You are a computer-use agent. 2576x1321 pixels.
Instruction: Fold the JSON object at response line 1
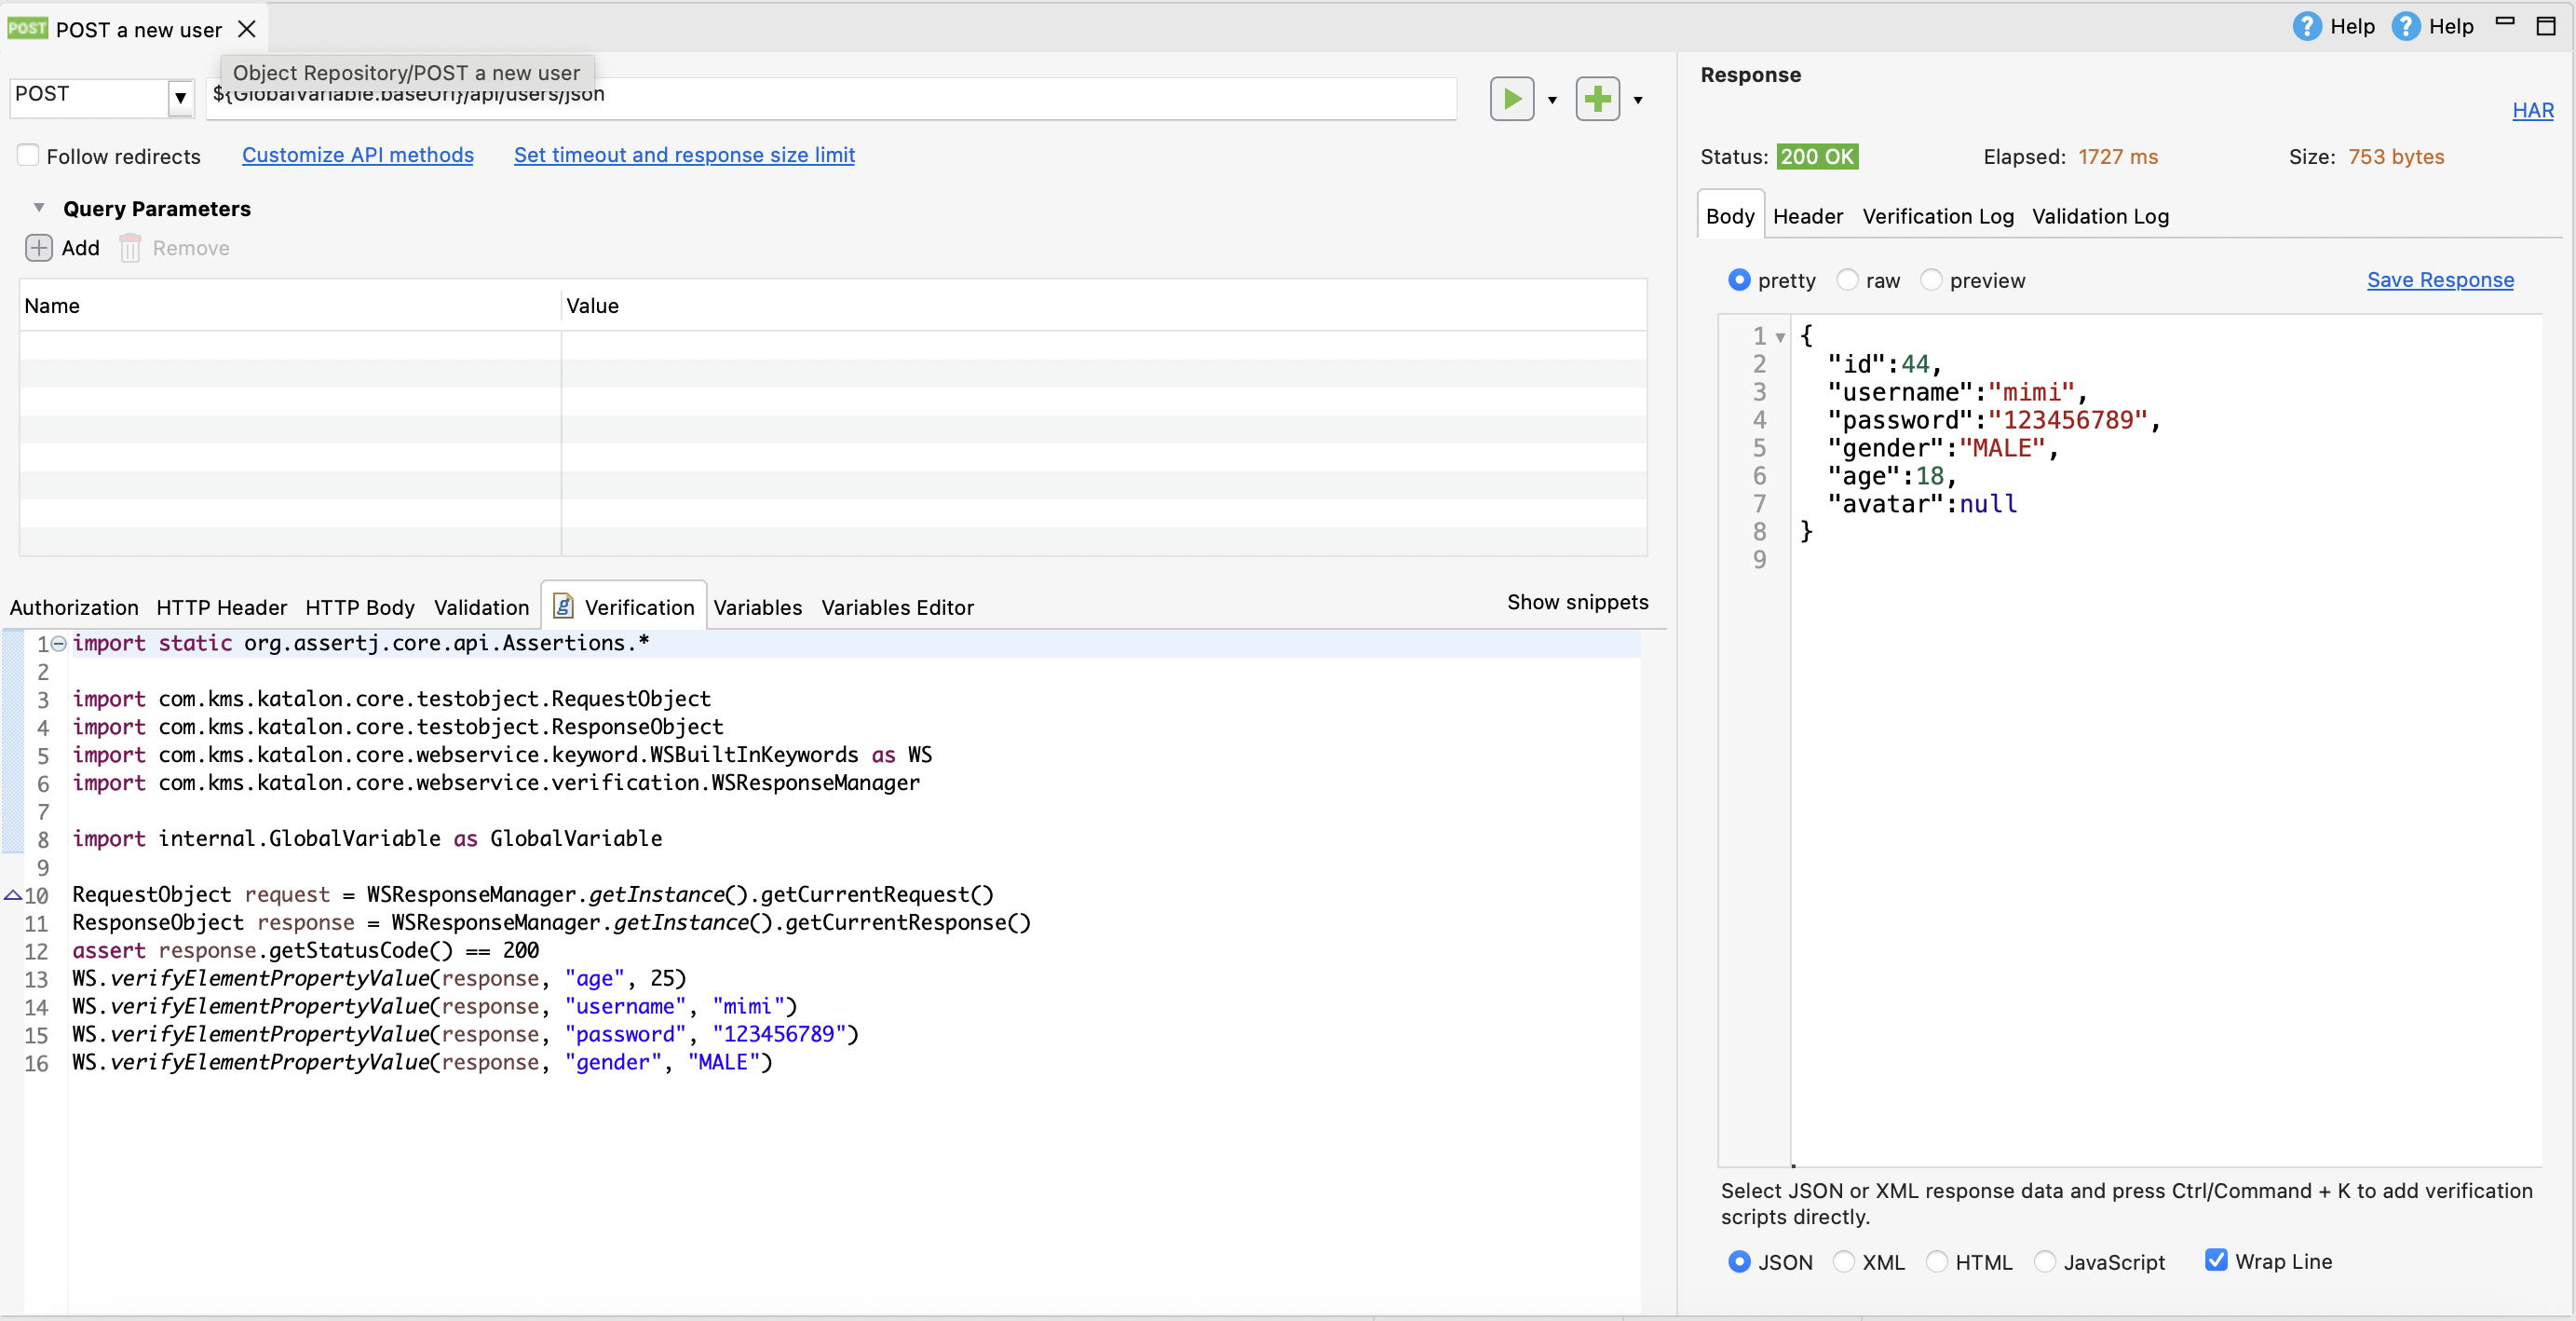tap(1780, 338)
